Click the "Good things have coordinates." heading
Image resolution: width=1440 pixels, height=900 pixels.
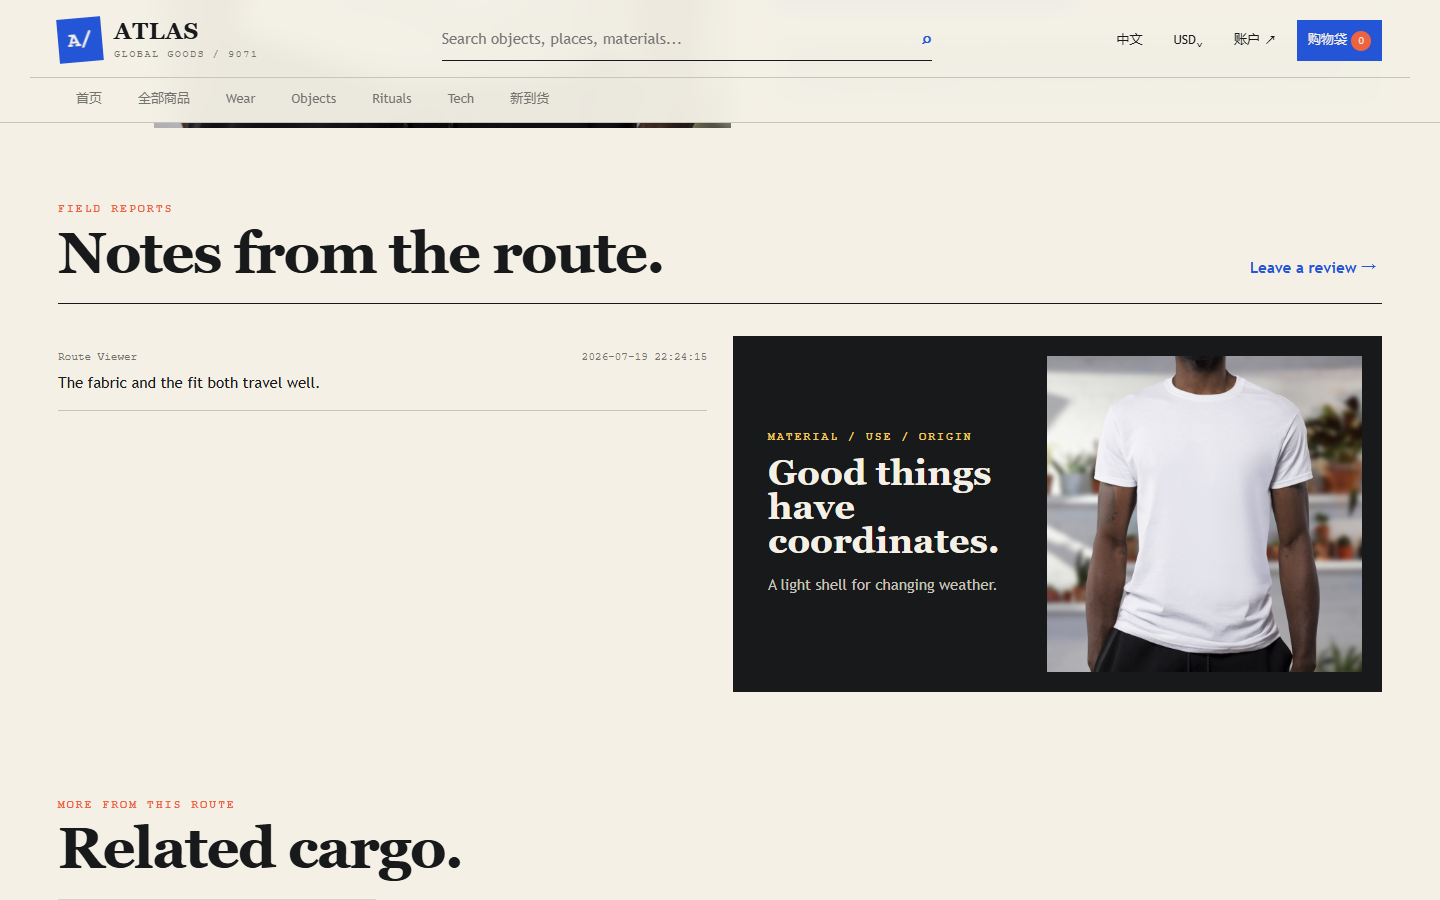click(x=883, y=506)
